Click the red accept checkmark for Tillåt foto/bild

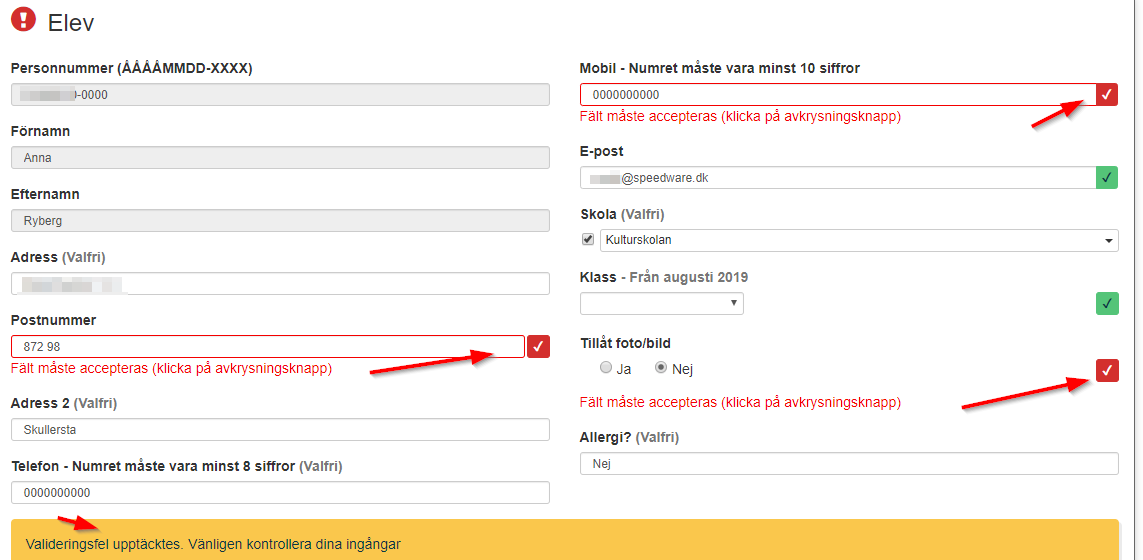point(1107,370)
